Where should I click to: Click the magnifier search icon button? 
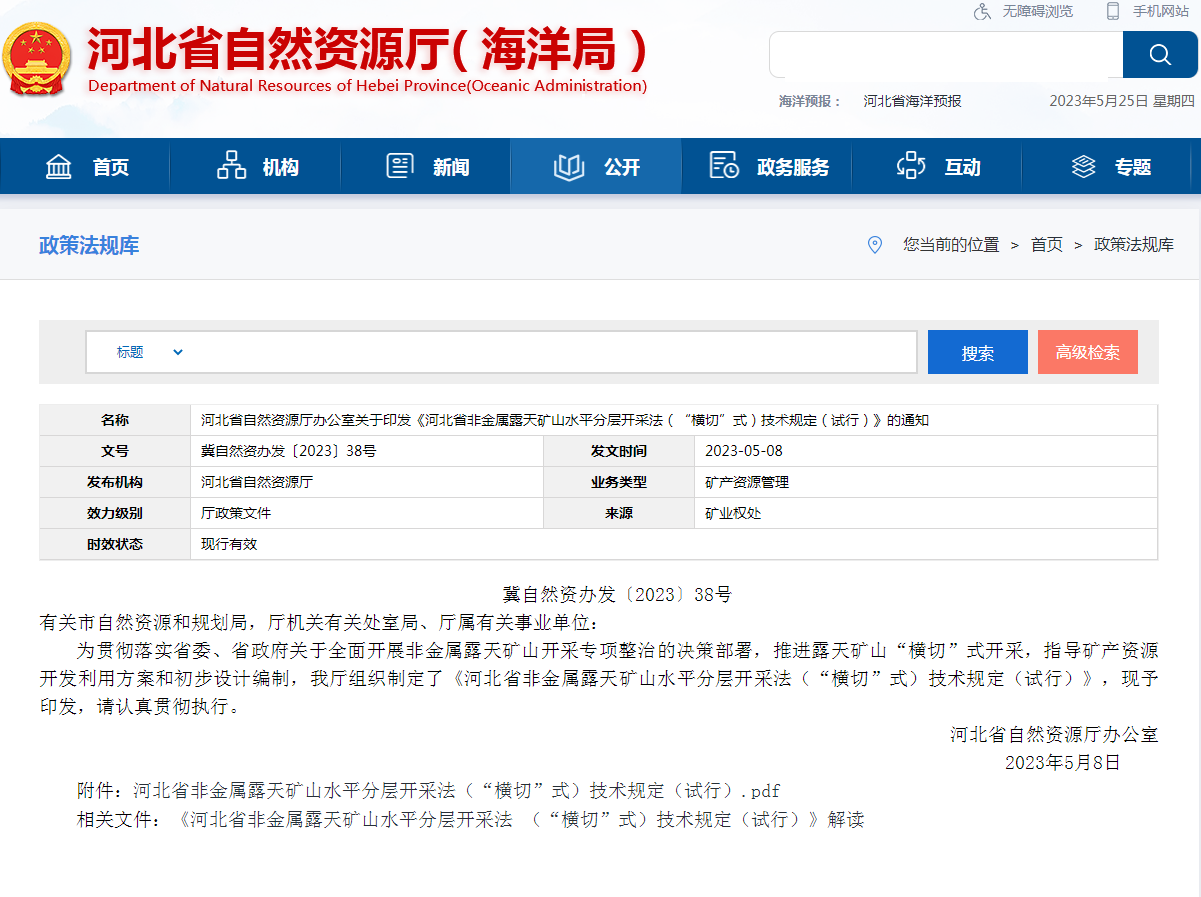[x=1159, y=54]
